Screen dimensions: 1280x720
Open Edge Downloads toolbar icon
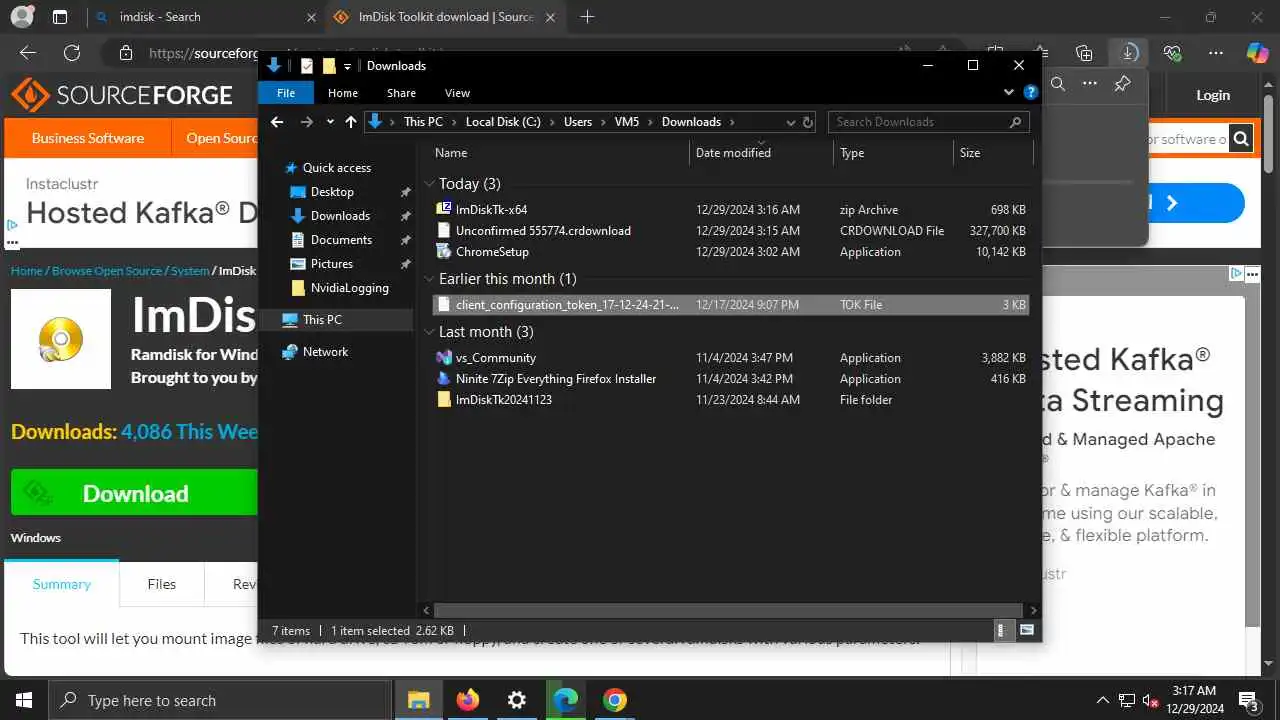pyautogui.click(x=1128, y=53)
